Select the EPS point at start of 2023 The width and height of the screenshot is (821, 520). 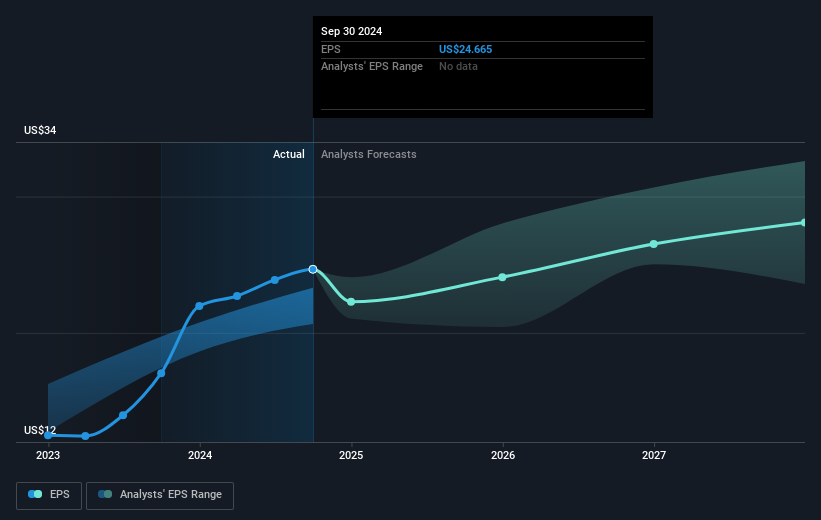[48, 435]
